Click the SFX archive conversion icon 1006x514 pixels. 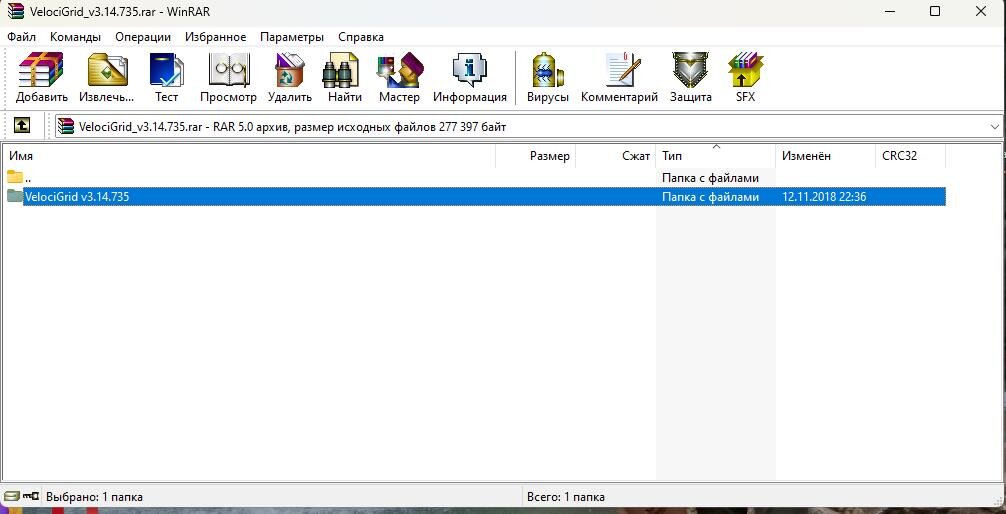[746, 78]
